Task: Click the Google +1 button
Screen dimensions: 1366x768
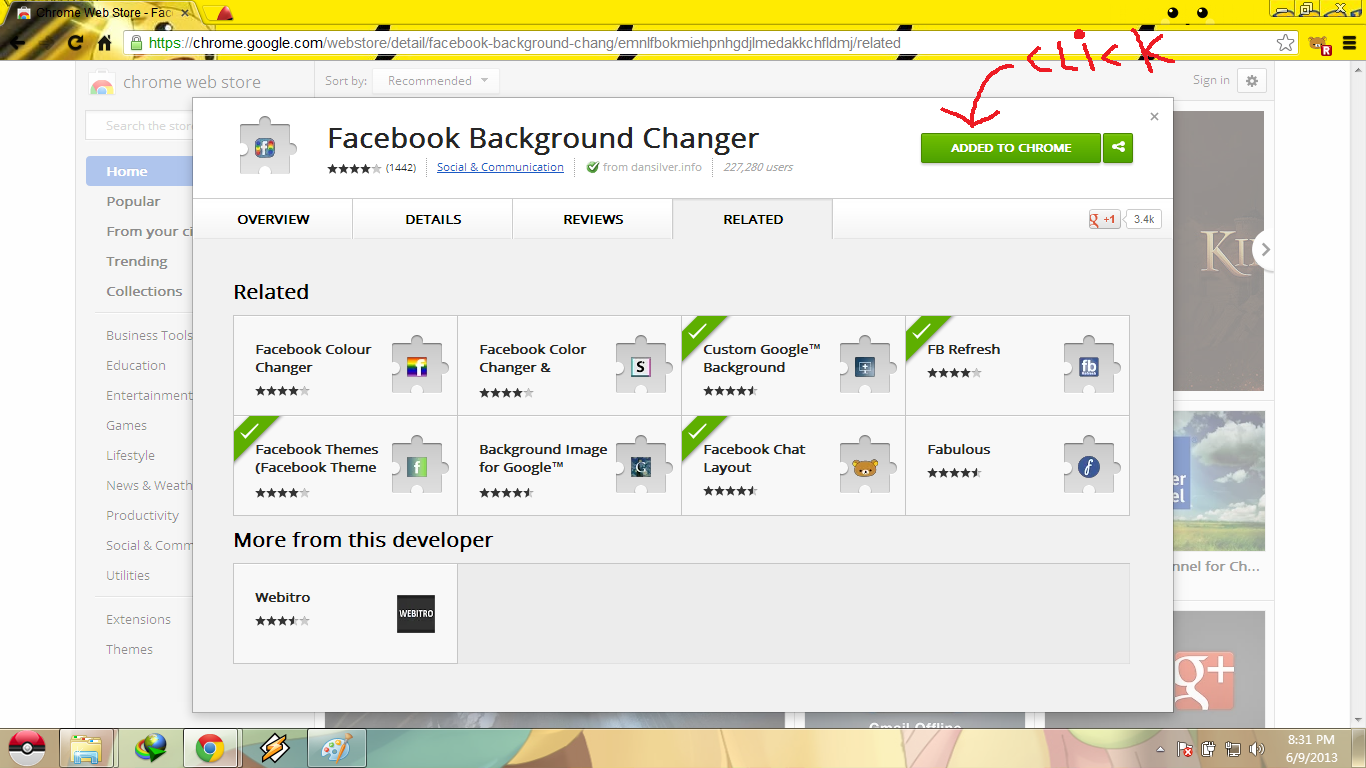Action: 1105,219
